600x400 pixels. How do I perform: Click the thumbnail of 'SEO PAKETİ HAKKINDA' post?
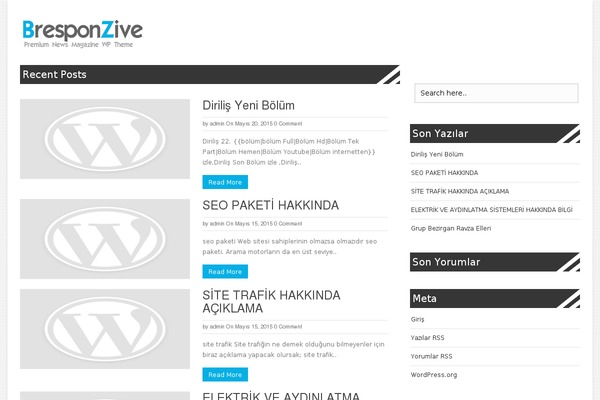[x=105, y=239]
